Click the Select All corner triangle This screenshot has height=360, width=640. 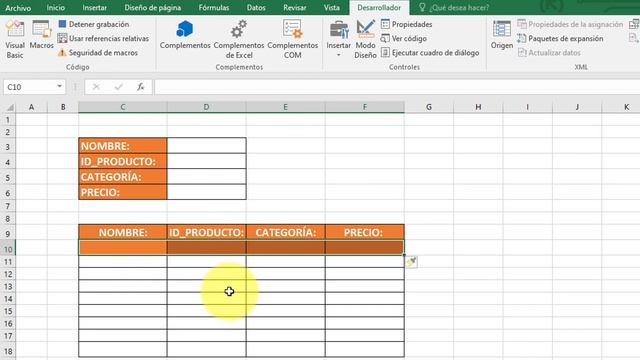[x=9, y=107]
